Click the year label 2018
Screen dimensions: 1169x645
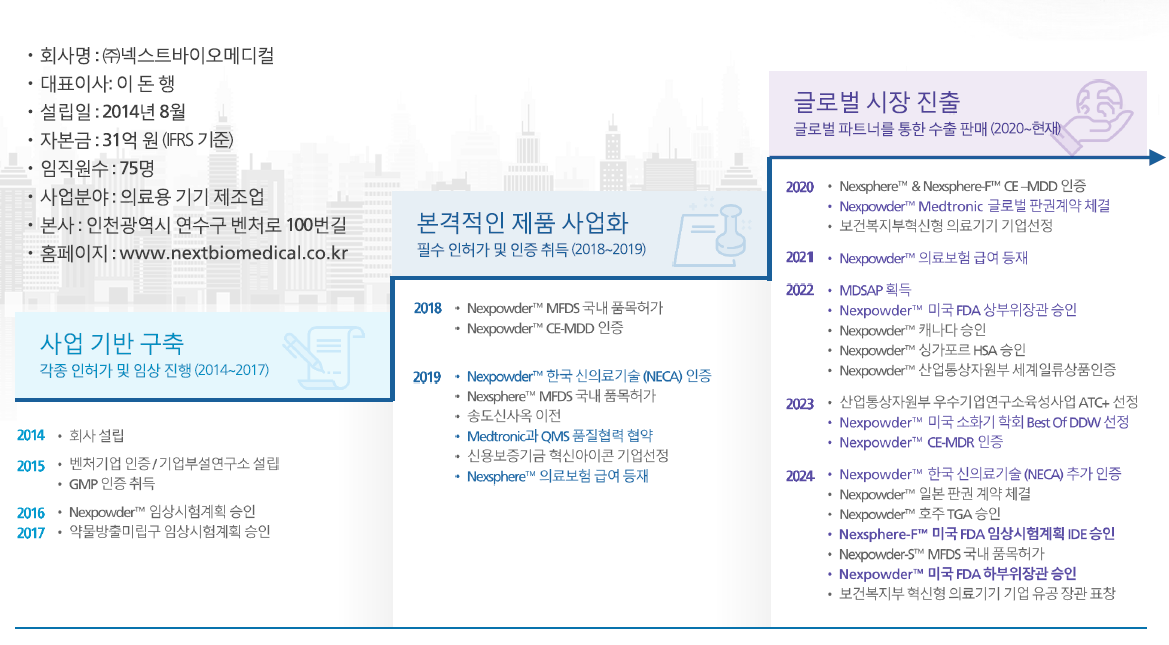click(428, 309)
